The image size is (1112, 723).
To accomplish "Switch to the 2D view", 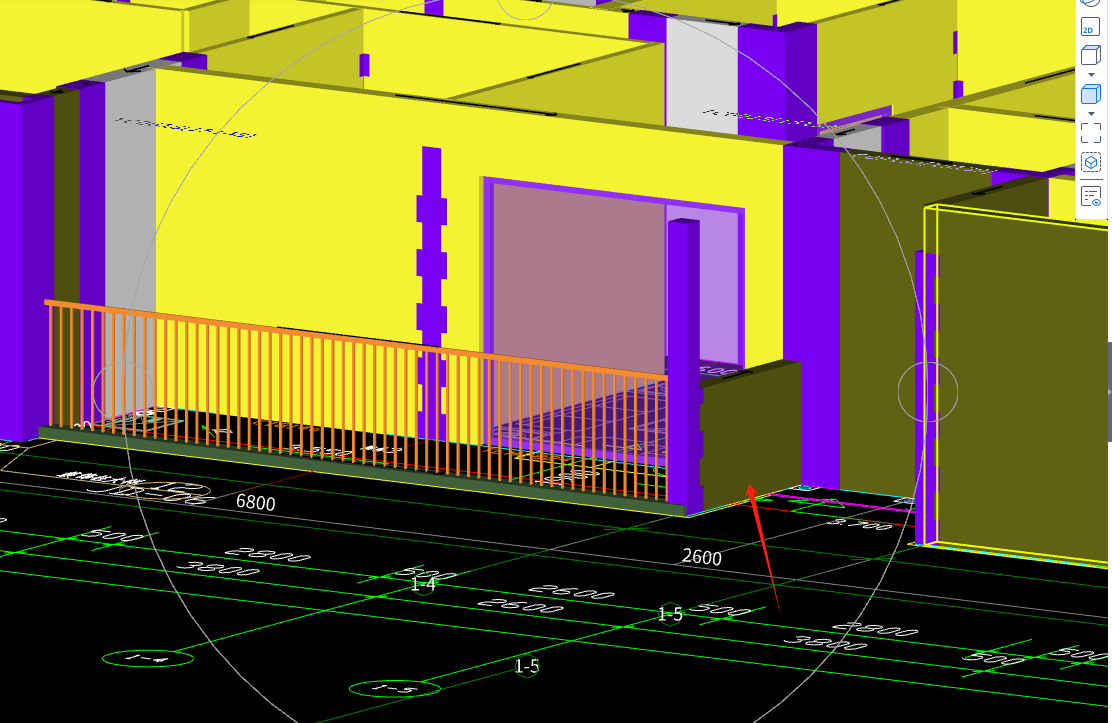I will [1090, 27].
